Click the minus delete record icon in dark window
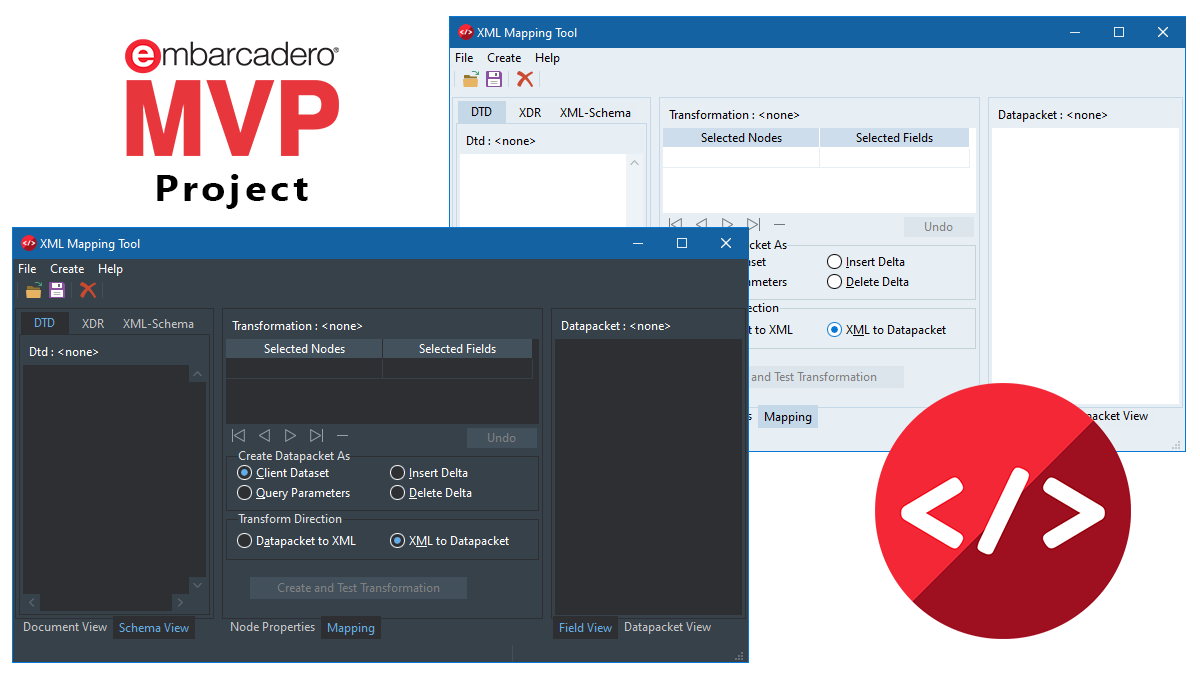1200x675 pixels. click(x=342, y=436)
